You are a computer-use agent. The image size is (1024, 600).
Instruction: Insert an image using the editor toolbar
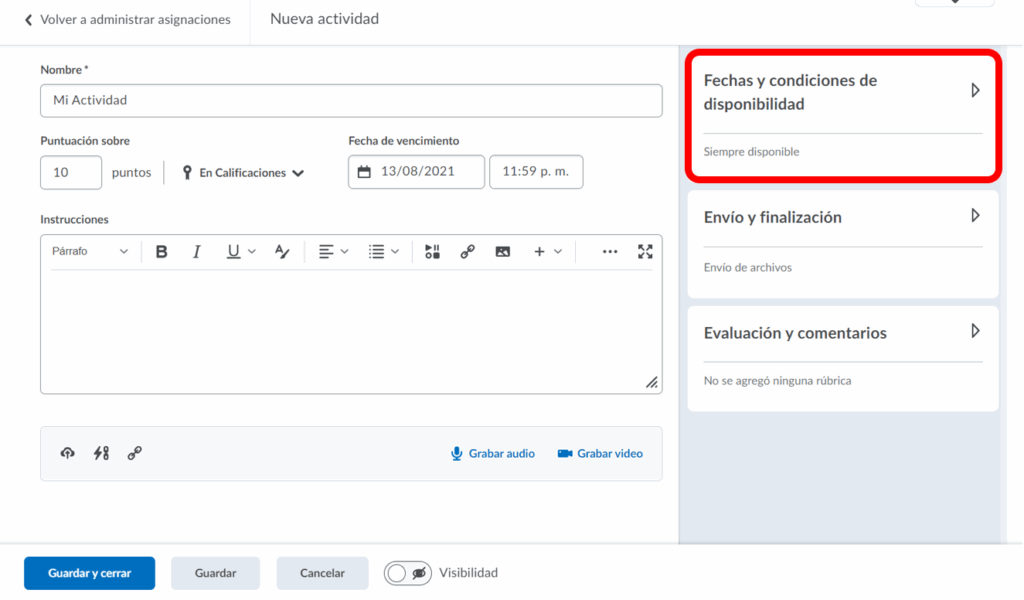[502, 252]
